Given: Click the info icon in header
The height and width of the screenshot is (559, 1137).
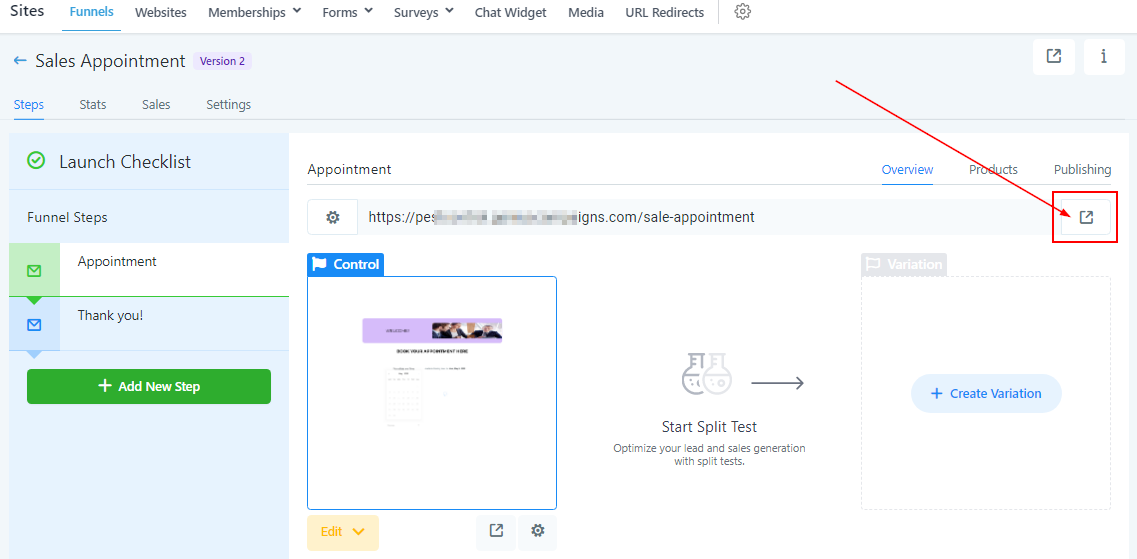Looking at the screenshot, I should click(x=1104, y=57).
